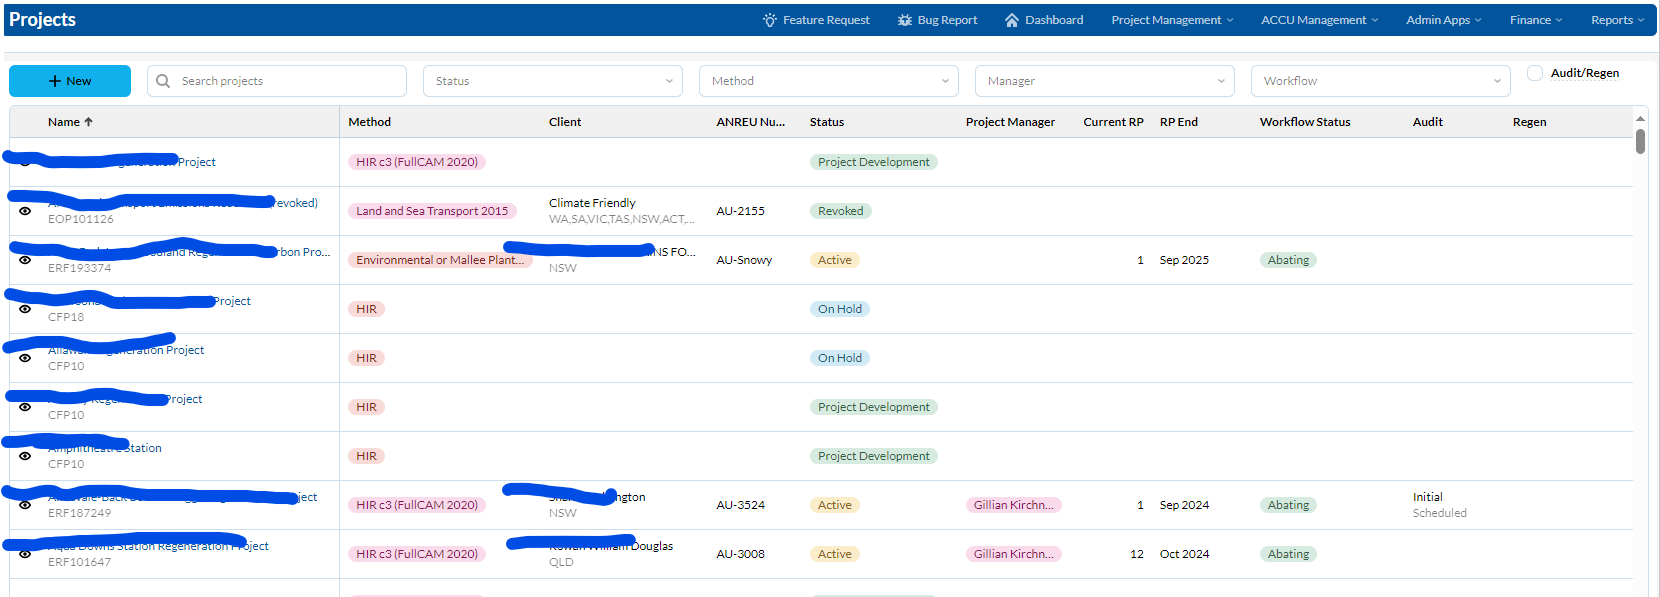The image size is (1660, 597).
Task: Click the Environmental or Mallee Plant method tag
Action: coord(440,260)
